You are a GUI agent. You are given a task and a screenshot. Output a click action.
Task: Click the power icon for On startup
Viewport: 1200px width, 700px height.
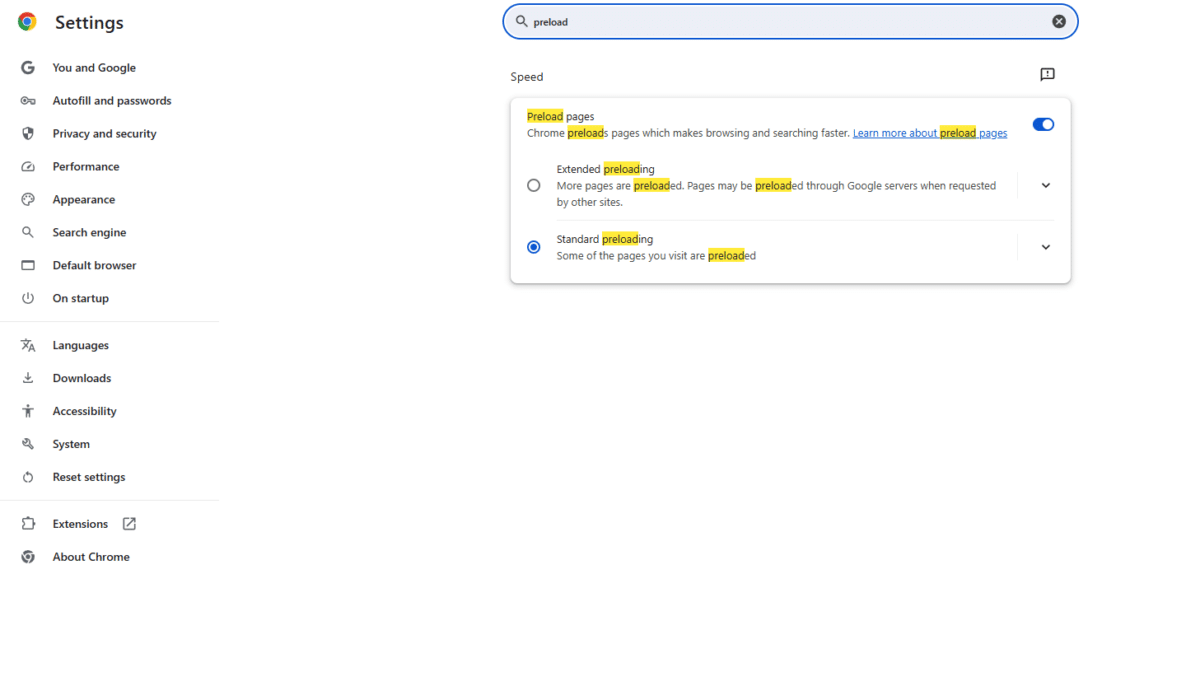(28, 299)
